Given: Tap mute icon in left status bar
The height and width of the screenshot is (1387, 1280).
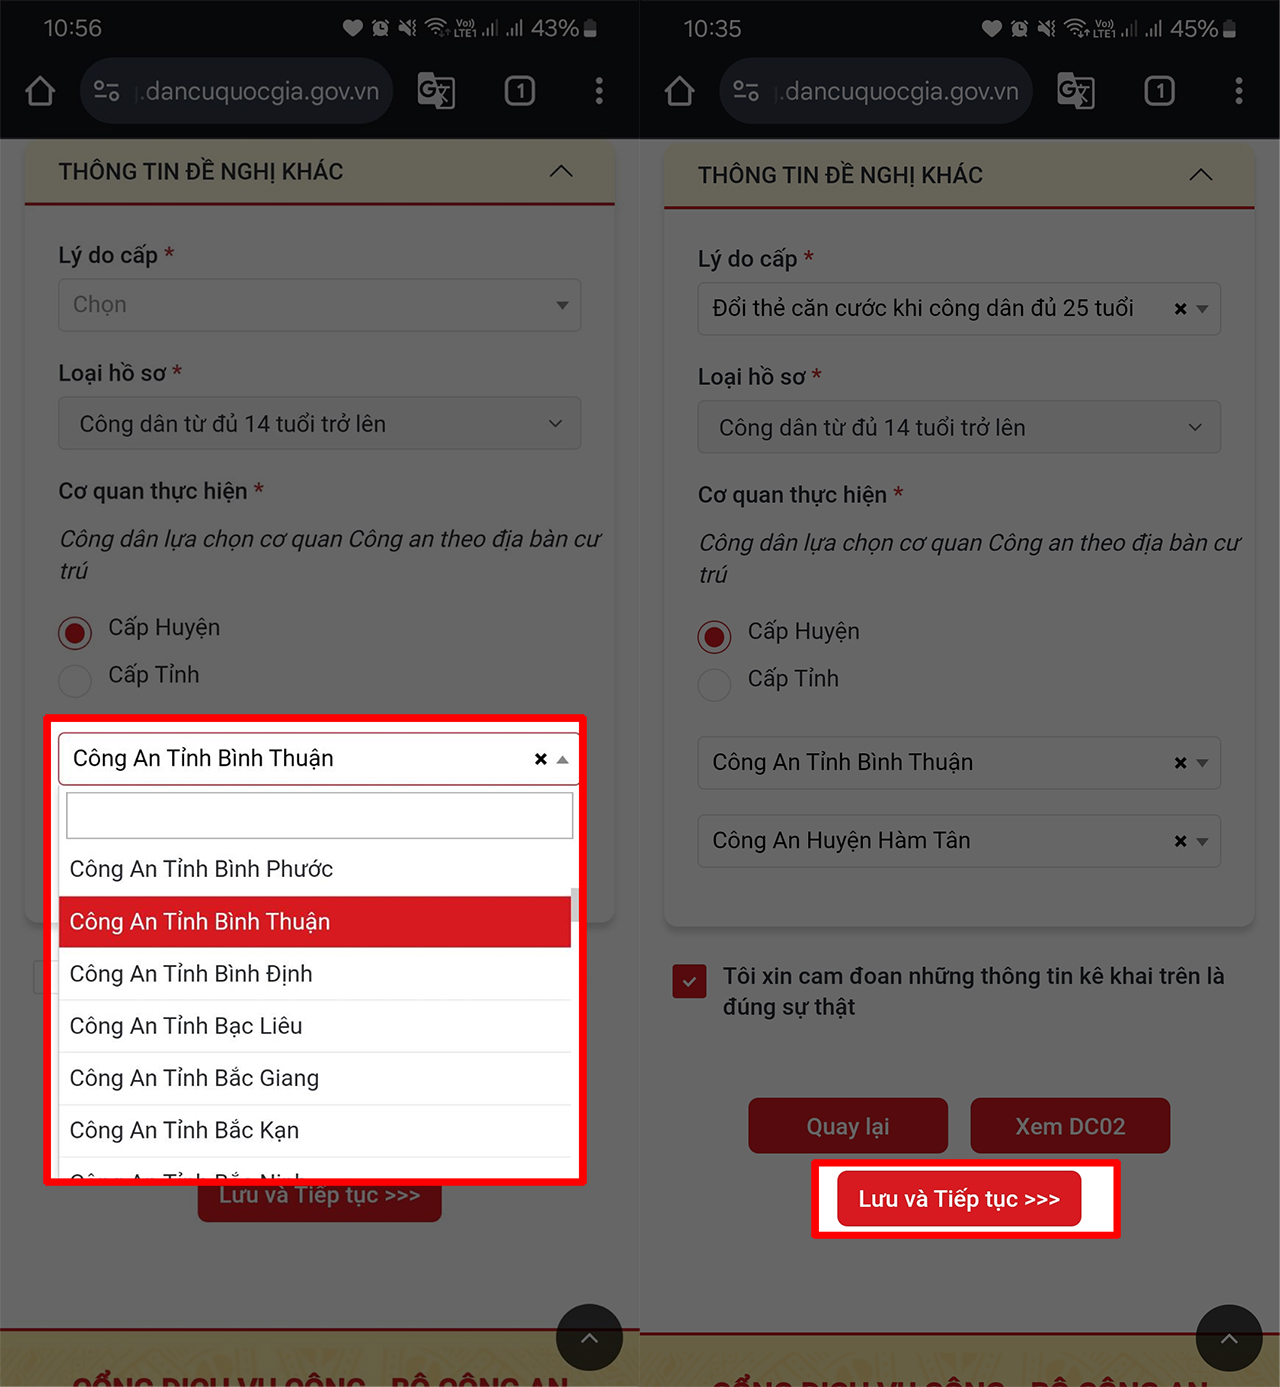Looking at the screenshot, I should tap(407, 28).
